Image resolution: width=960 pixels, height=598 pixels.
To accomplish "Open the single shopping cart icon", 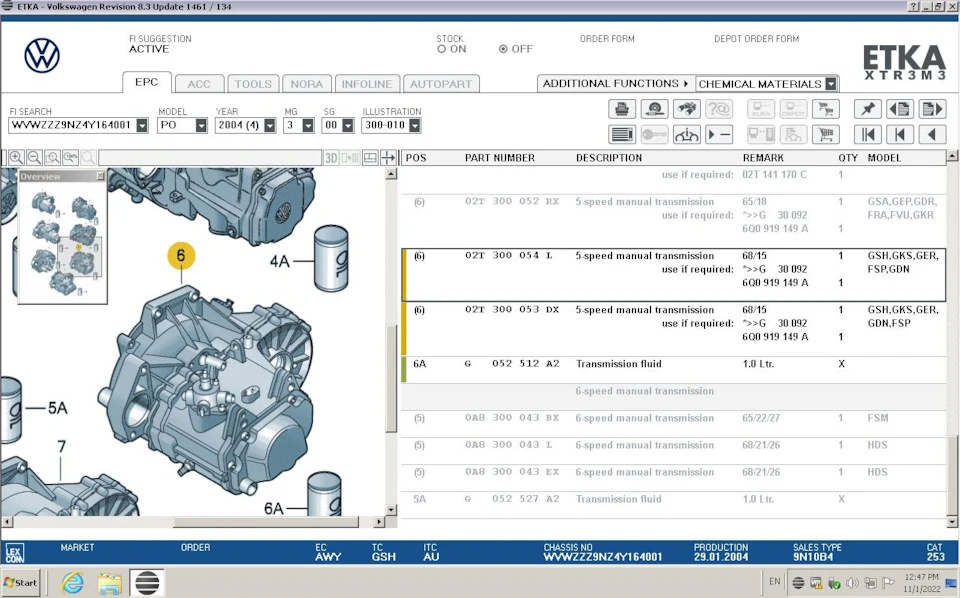I will [x=825, y=134].
